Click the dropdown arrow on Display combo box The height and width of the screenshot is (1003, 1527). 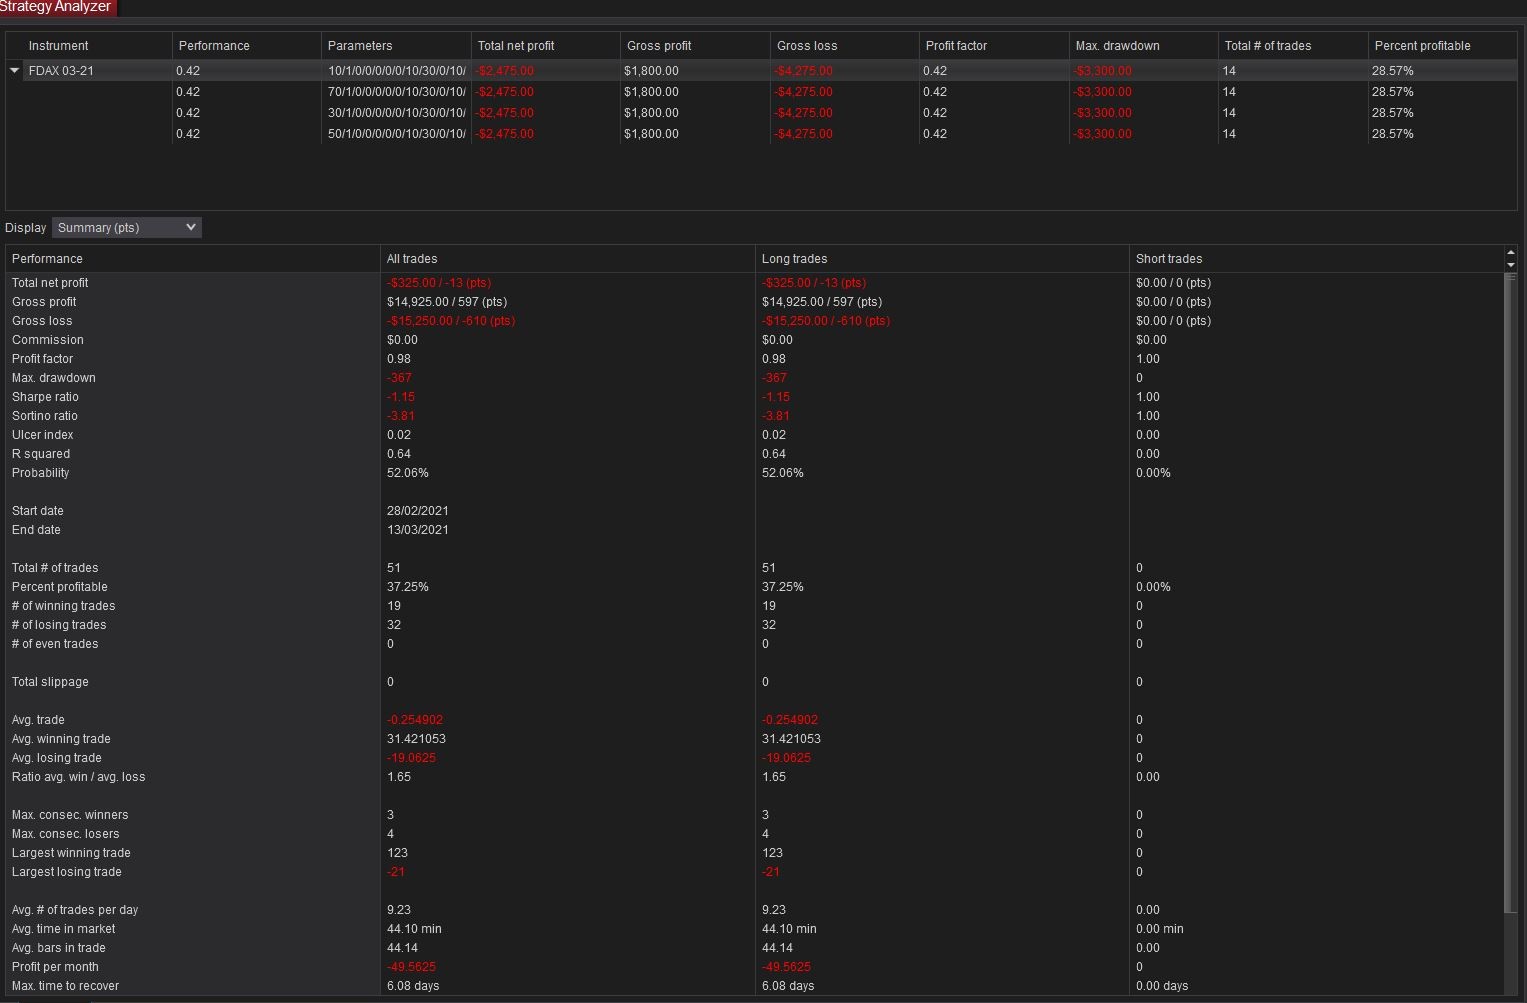pyautogui.click(x=191, y=227)
